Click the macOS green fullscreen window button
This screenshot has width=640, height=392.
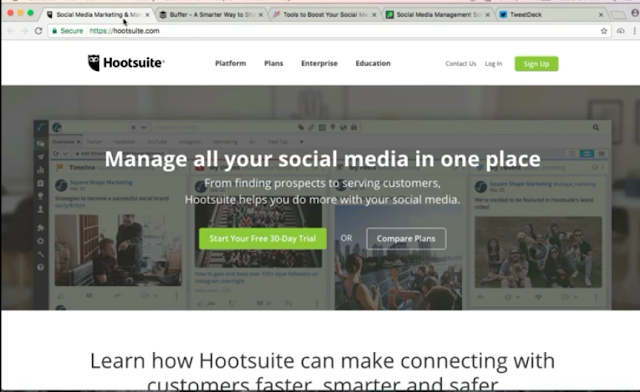(x=30, y=13)
